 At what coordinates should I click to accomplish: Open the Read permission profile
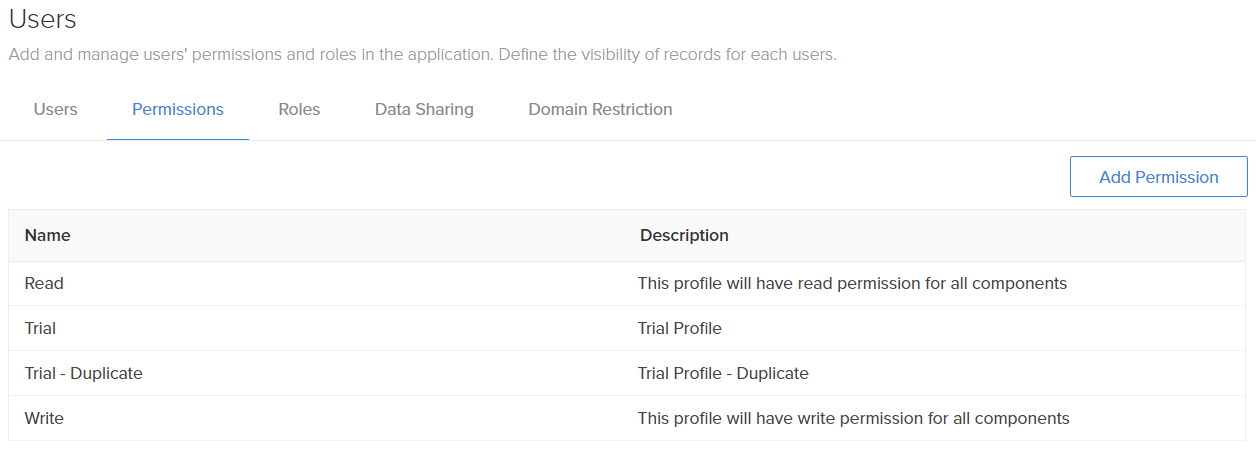coord(44,283)
